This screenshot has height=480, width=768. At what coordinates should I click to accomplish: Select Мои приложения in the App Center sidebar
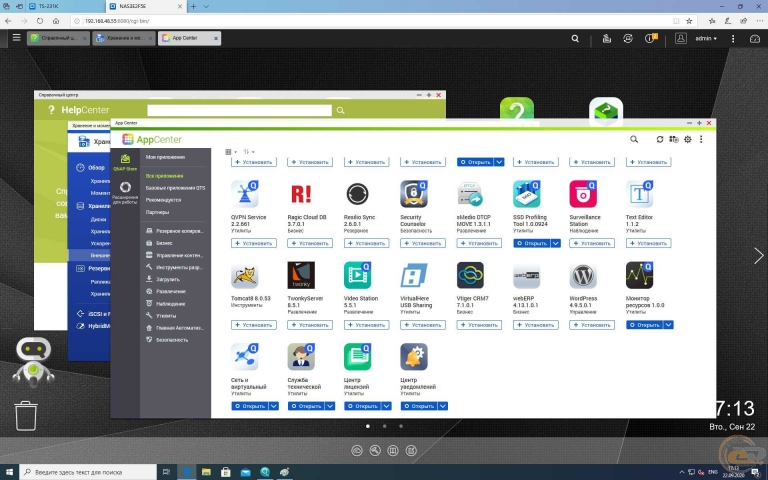click(165, 157)
